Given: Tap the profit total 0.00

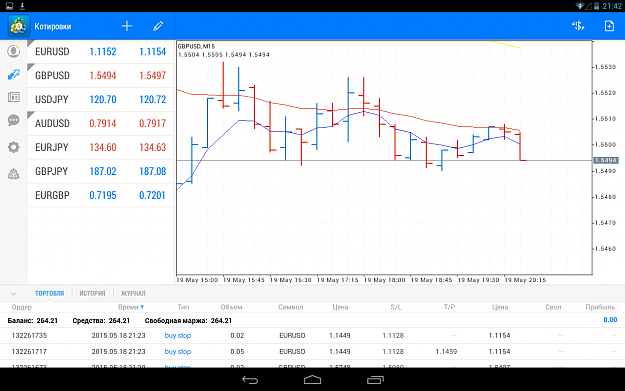Looking at the screenshot, I should pyautogui.click(x=610, y=320).
